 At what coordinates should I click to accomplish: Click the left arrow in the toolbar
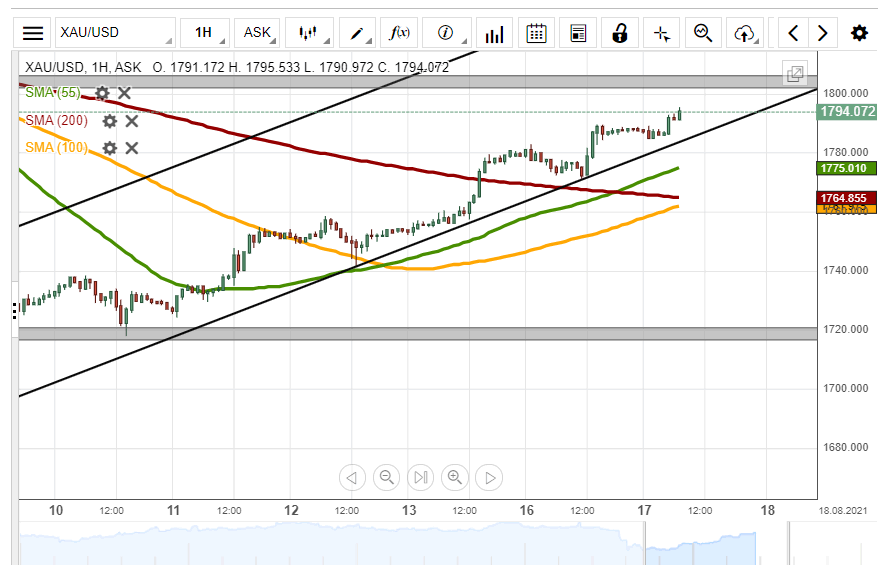(x=793, y=33)
